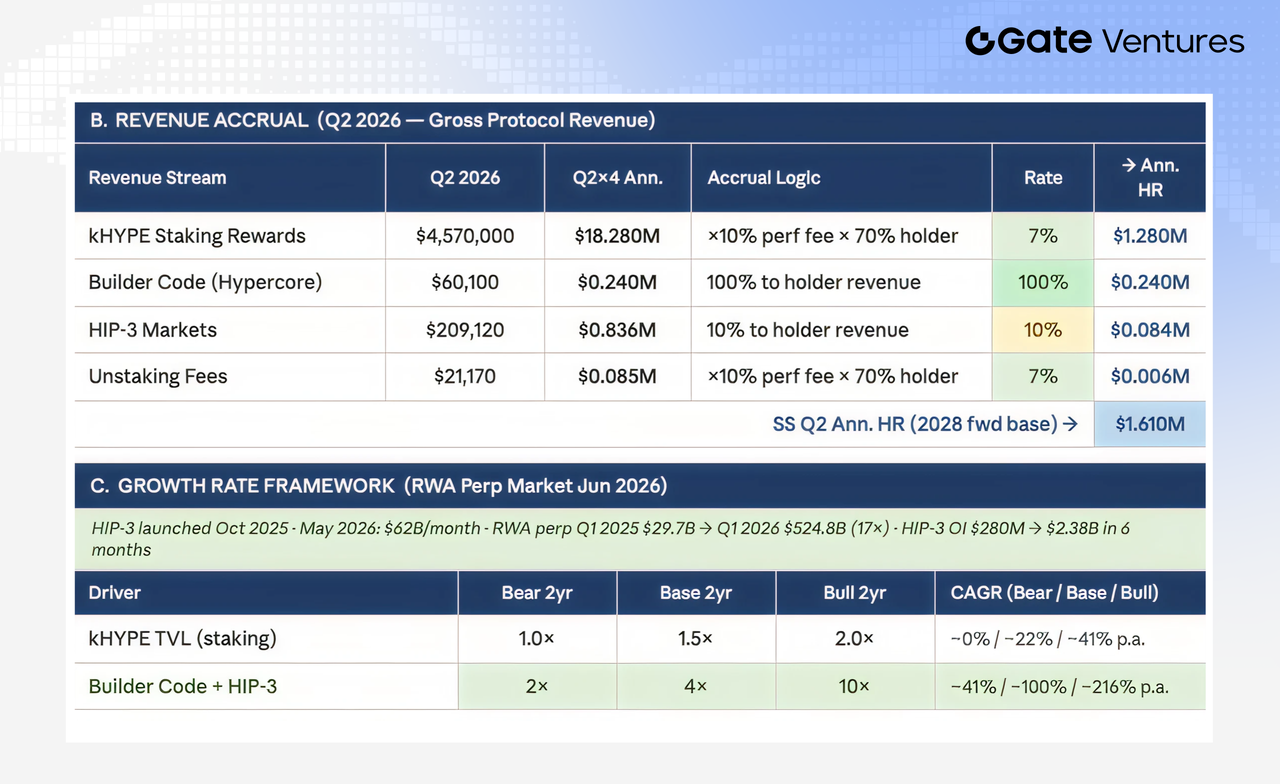Select the 10× bull cell for Builder Code
The height and width of the screenshot is (784, 1280).
[x=855, y=687]
